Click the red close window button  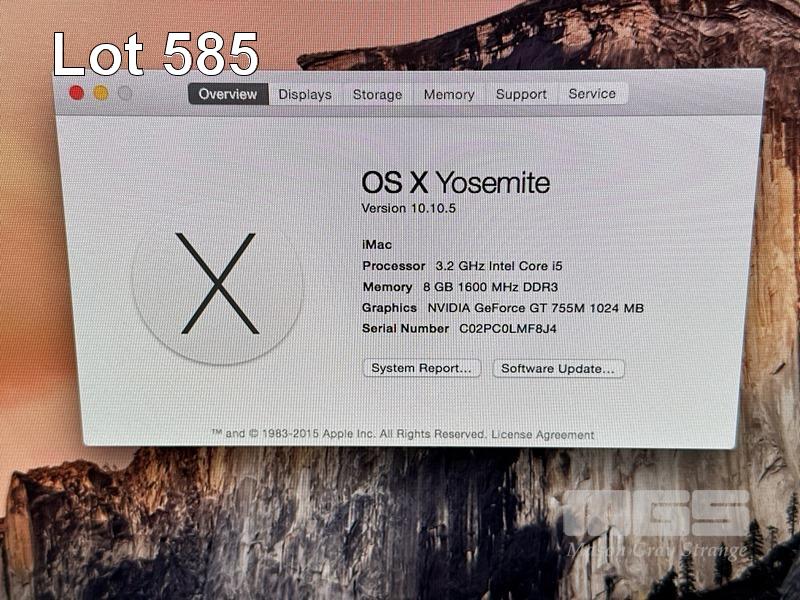click(x=76, y=93)
